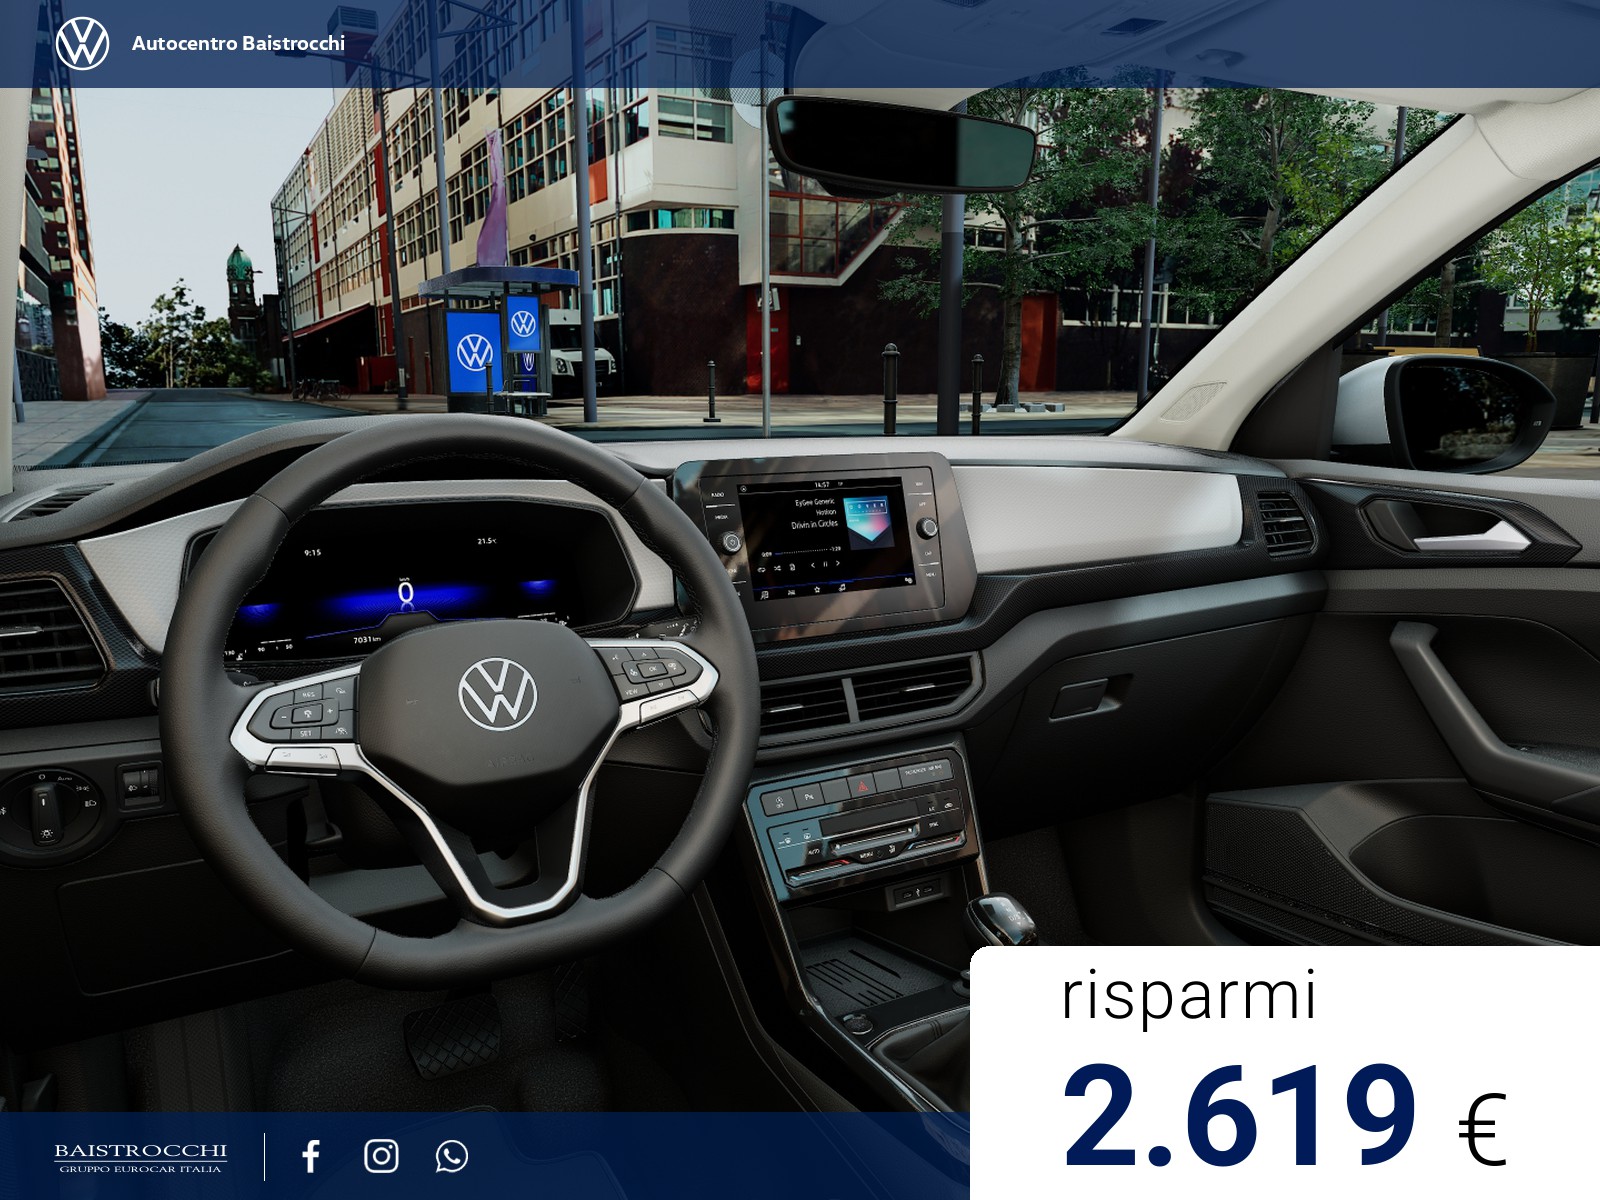Click the red hazard light button on the console

(863, 786)
